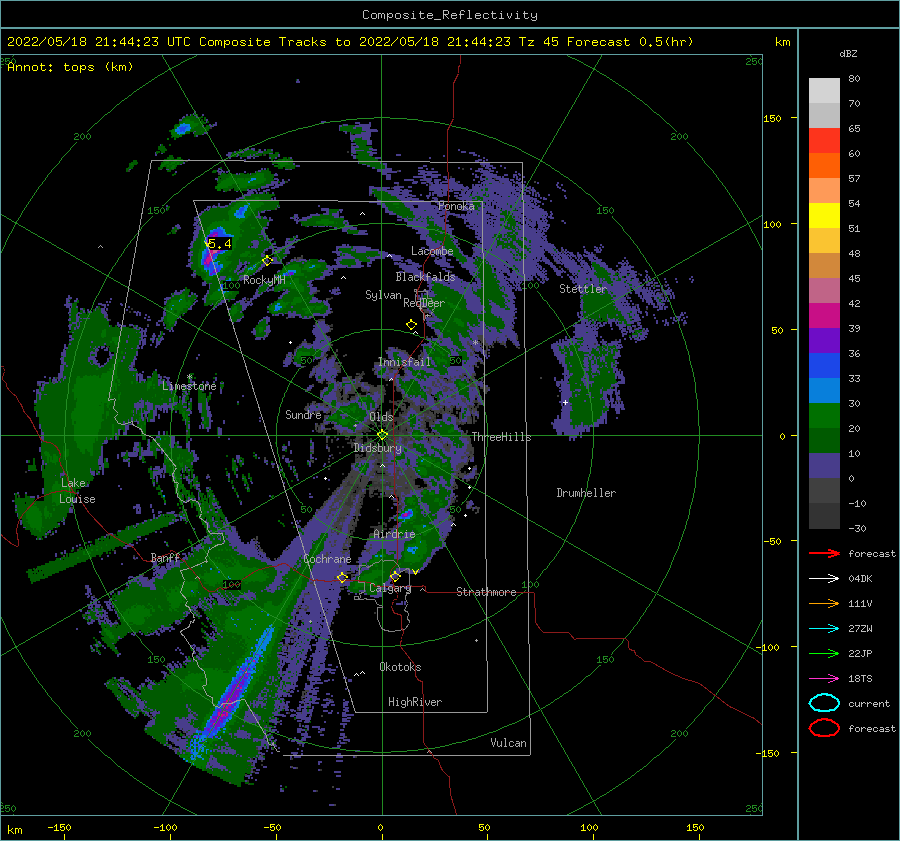Click the Stettler town label
900x841 pixels.
coord(583,289)
